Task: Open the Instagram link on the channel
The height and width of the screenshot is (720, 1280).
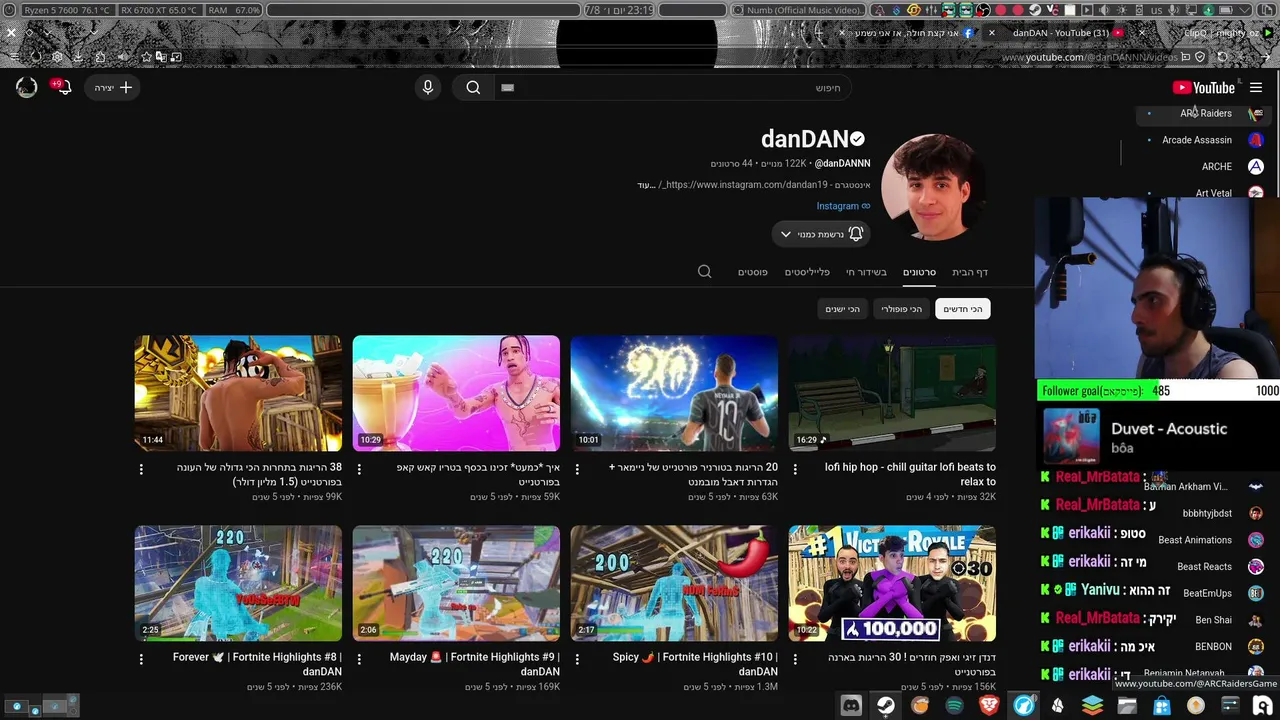Action: [843, 207]
